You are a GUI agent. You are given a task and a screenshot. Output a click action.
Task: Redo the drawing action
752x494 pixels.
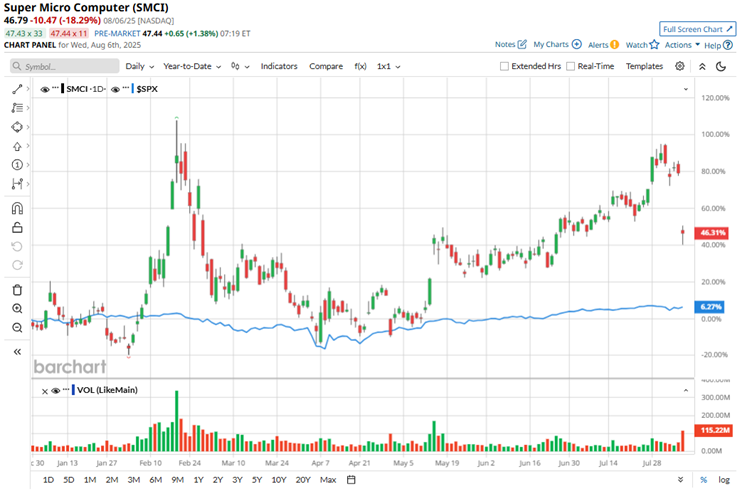pos(17,265)
